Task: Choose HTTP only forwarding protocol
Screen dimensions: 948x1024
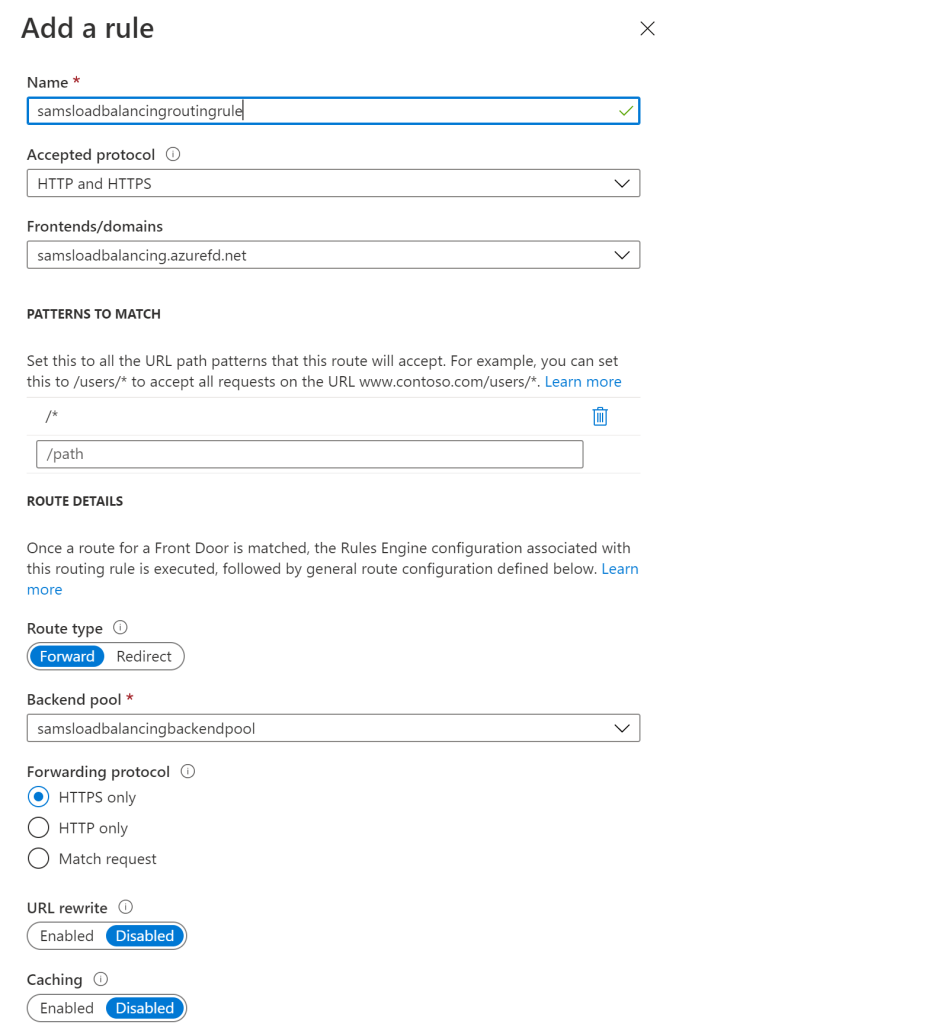Action: click(39, 828)
